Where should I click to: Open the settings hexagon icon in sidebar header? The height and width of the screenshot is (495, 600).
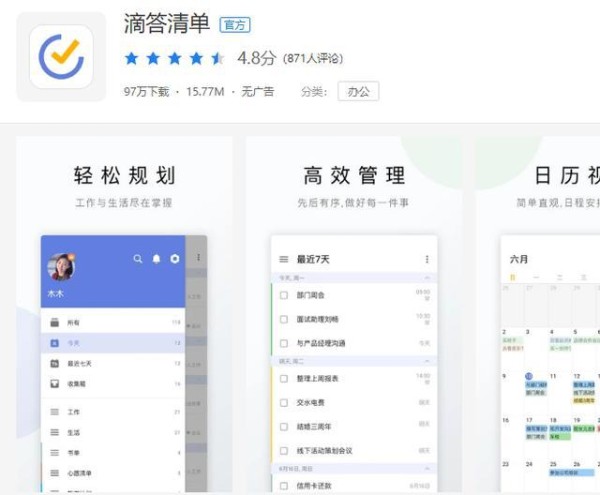(174, 259)
